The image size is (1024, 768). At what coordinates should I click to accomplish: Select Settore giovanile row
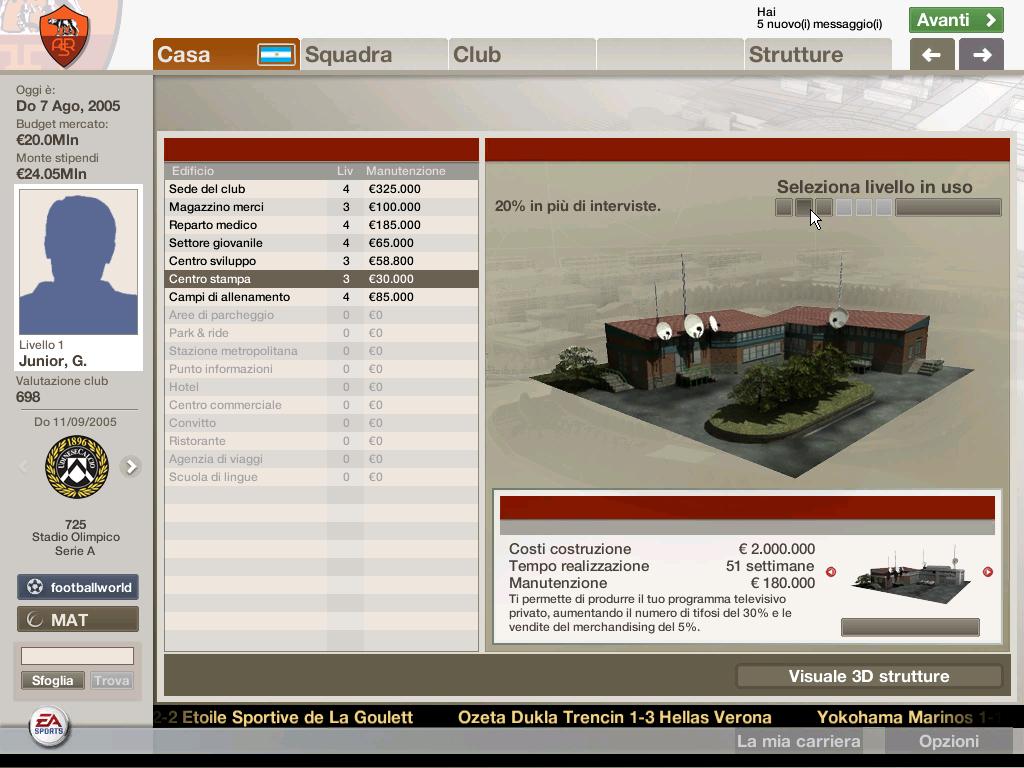(321, 243)
